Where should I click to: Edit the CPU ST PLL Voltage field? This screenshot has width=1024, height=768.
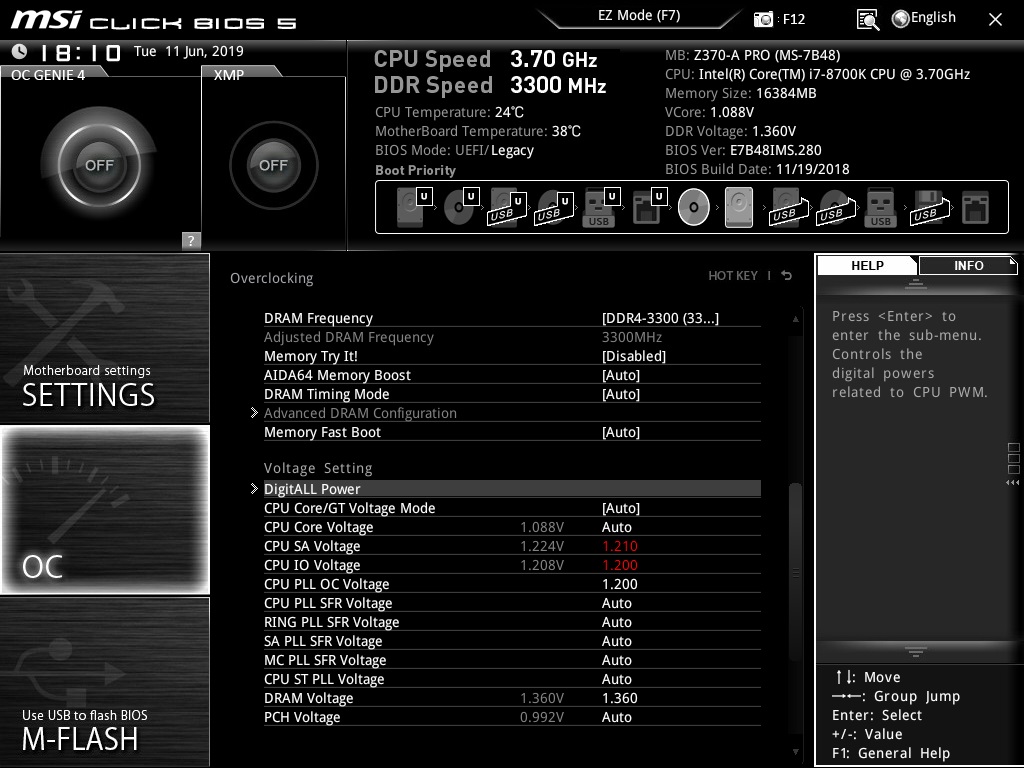[x=616, y=679]
